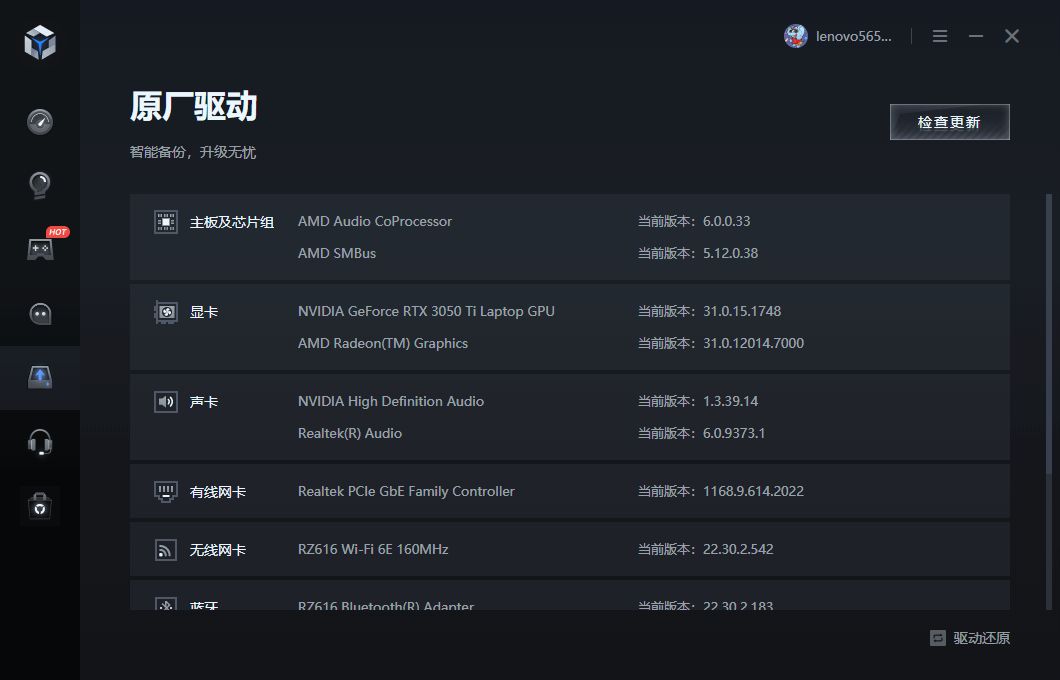This screenshot has height=680, width=1060.
Task: Click the 智能备份，升级无忧 subtitle
Action: coord(193,152)
